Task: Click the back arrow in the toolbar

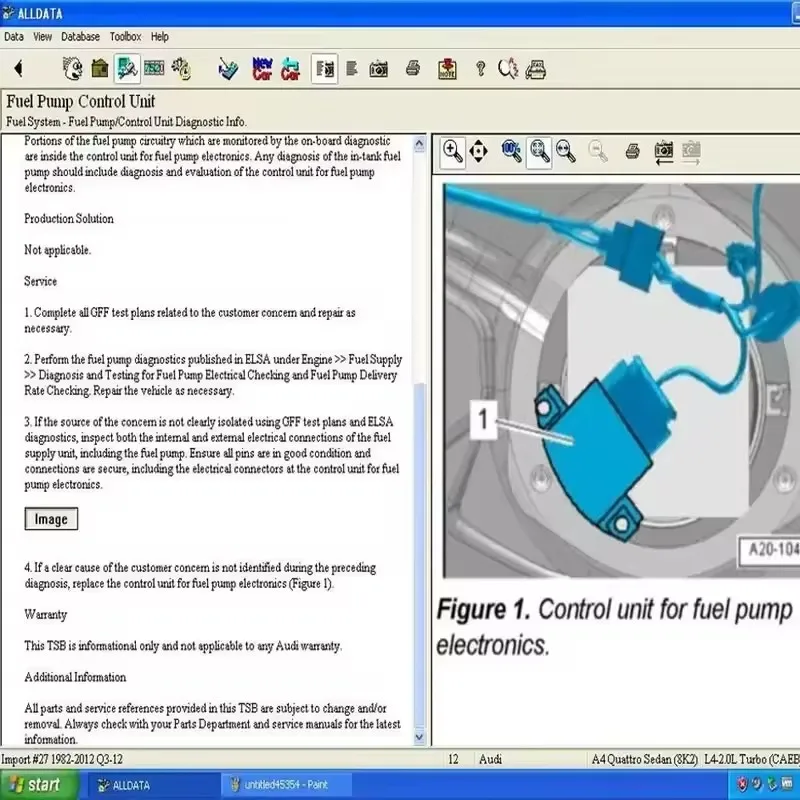Action: pyautogui.click(x=18, y=69)
